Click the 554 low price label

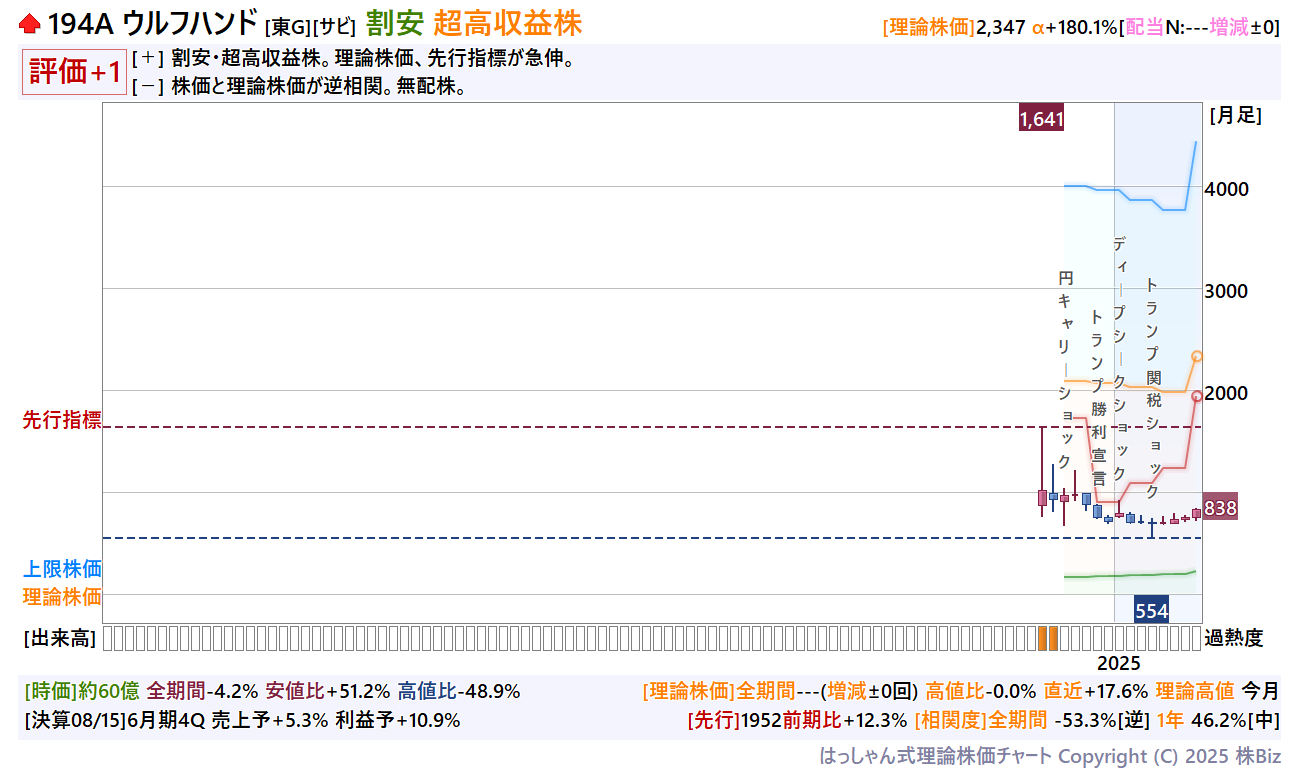(x=1151, y=611)
